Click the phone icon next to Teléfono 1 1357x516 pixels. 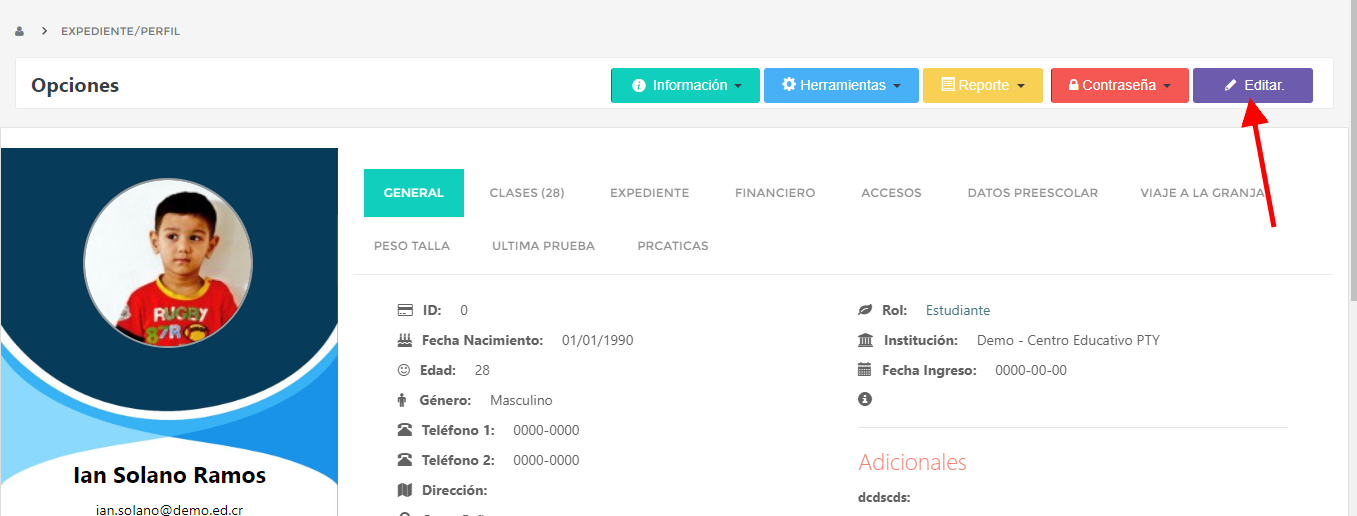pos(405,430)
